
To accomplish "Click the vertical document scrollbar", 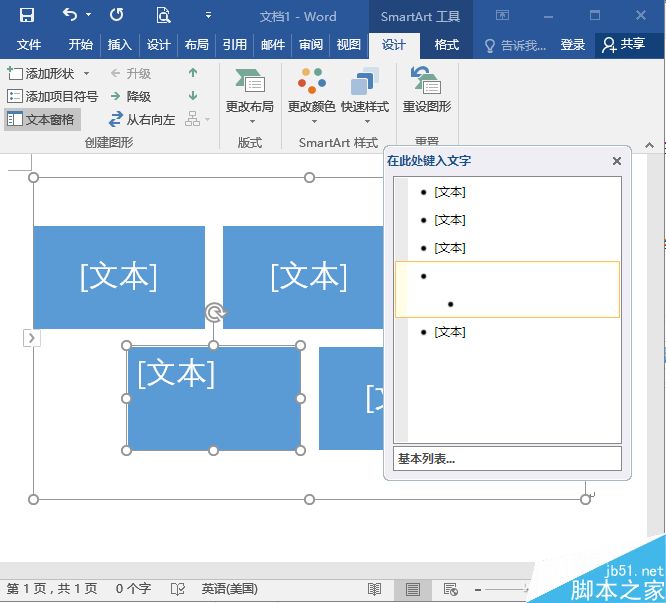I will click(x=653, y=344).
